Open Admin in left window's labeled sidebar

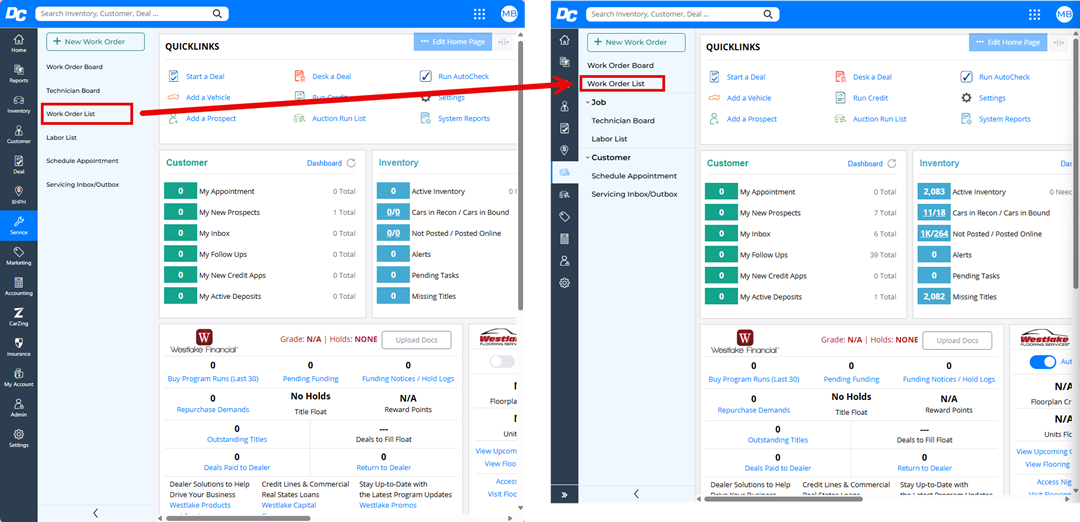[x=19, y=406]
